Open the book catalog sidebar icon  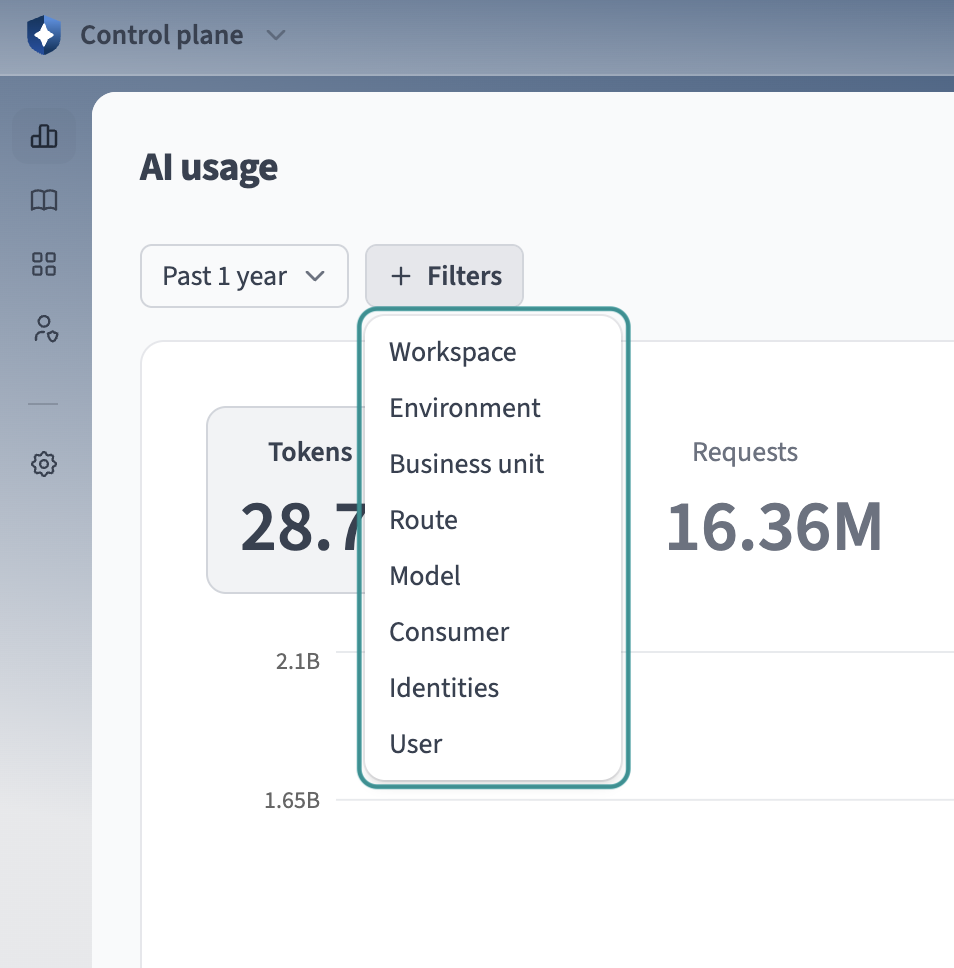[x=44, y=200]
